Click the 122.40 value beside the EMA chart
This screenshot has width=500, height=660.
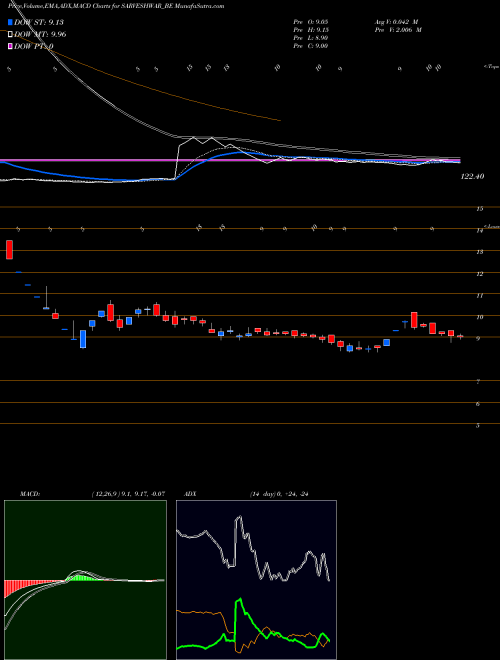[x=472, y=176]
